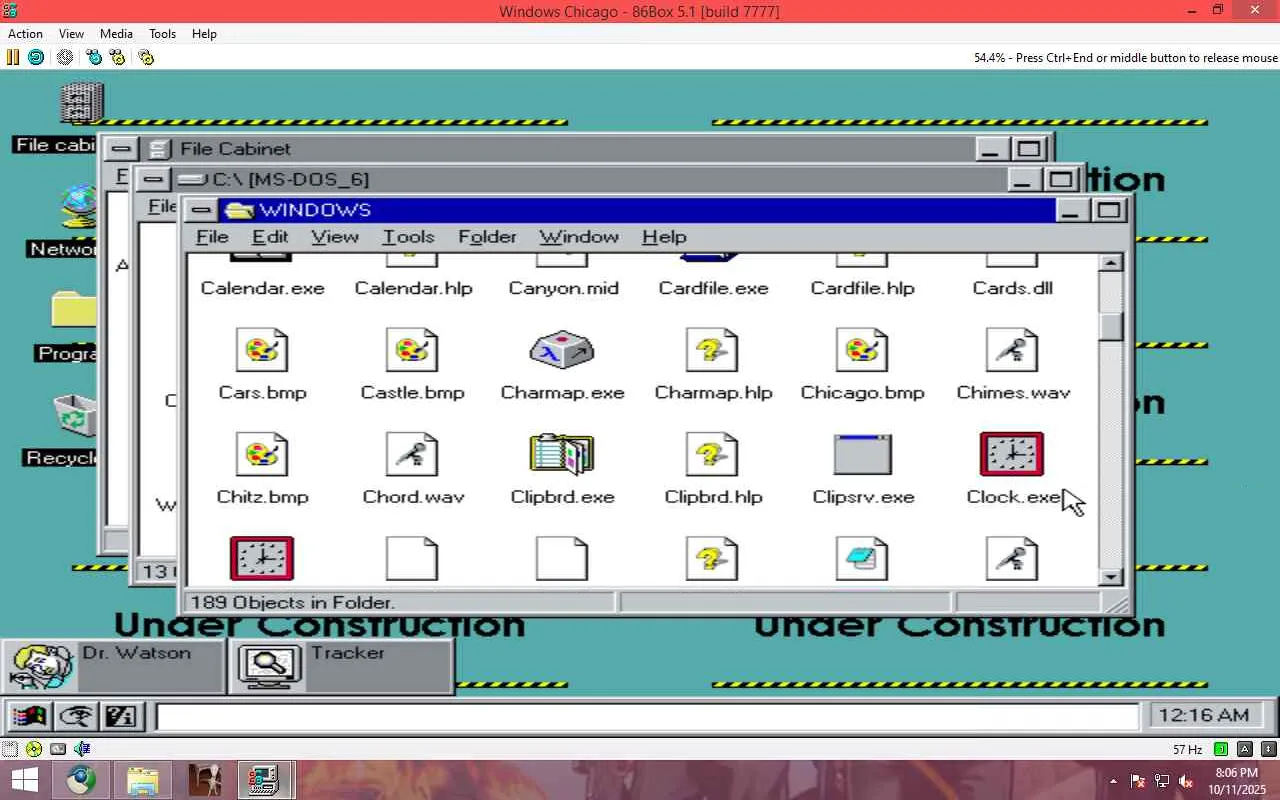The width and height of the screenshot is (1280, 800).
Task: Open the 86Box Media menu
Action: (x=116, y=33)
